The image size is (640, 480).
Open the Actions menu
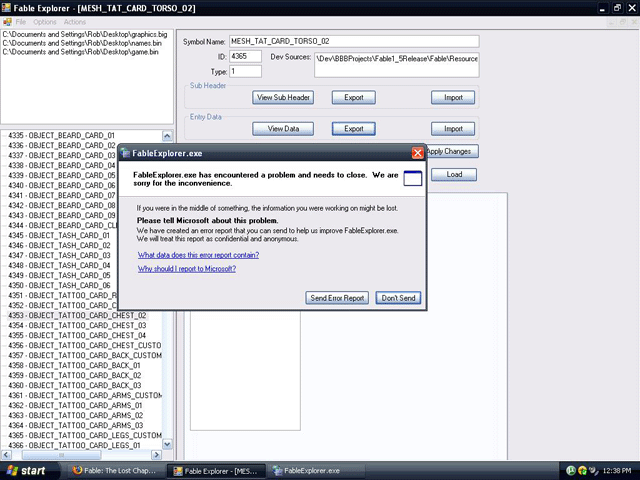[75, 22]
